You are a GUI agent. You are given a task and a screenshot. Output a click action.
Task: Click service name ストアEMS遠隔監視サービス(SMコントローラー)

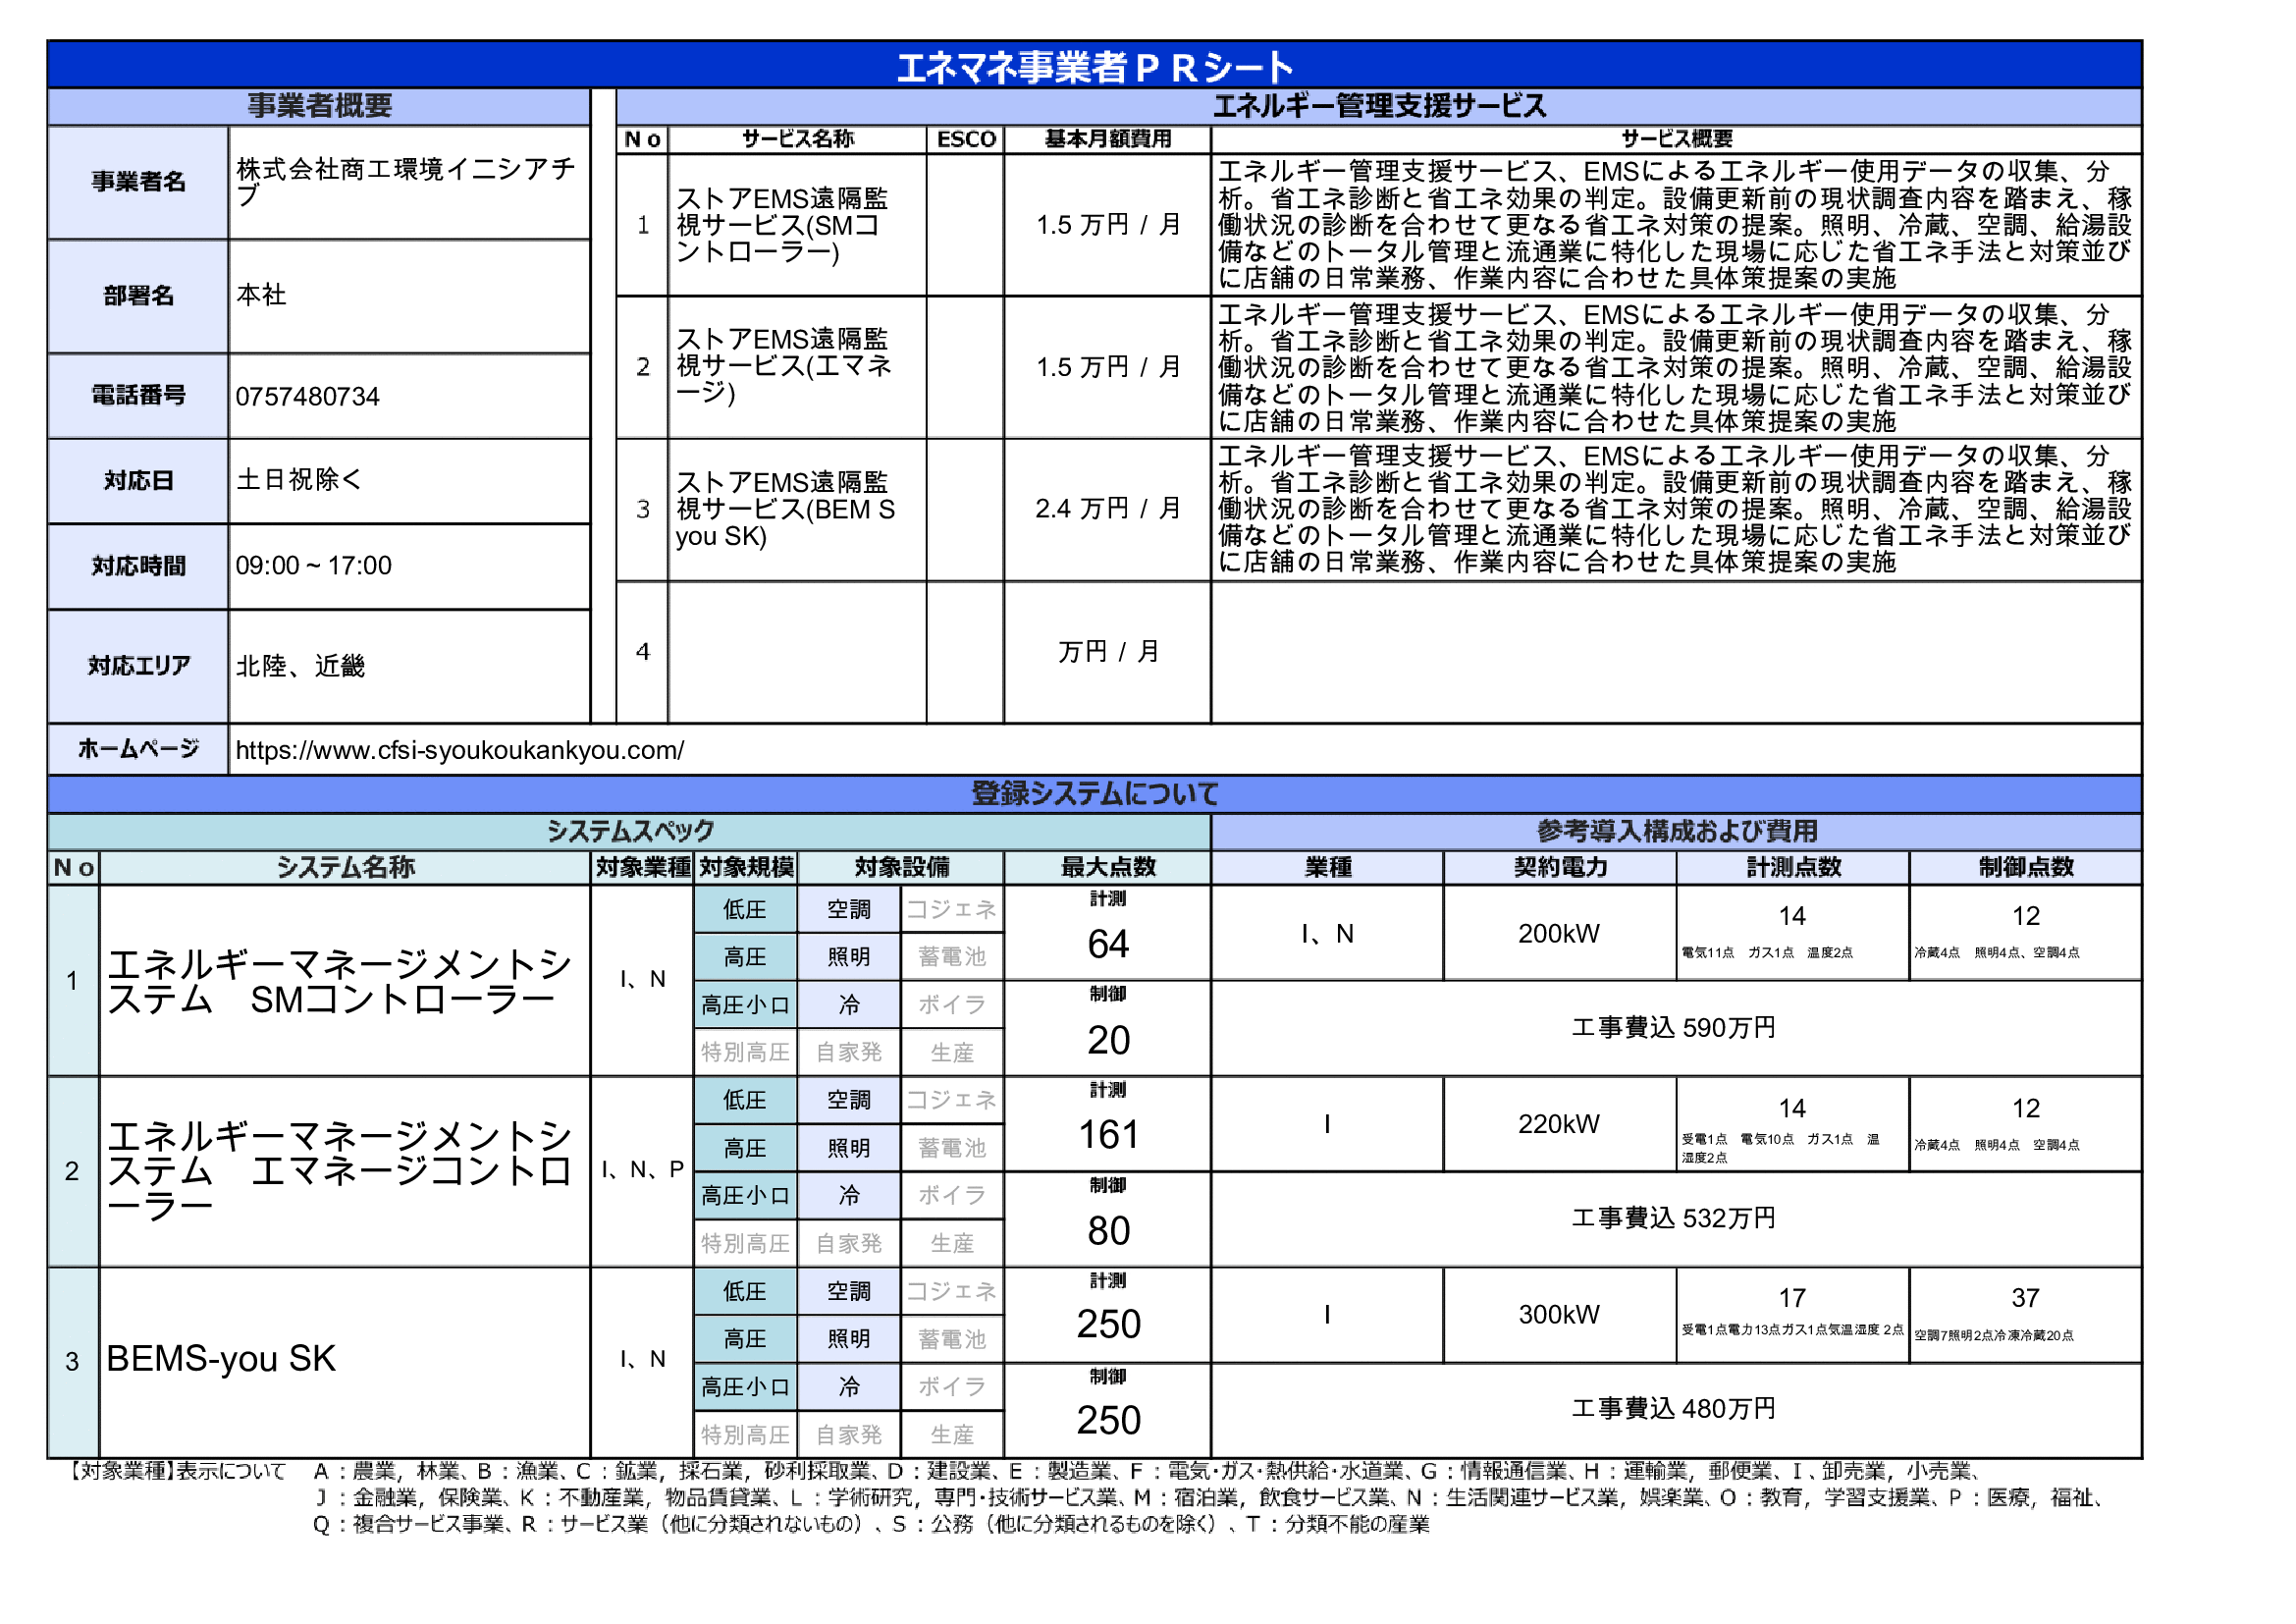tap(782, 225)
